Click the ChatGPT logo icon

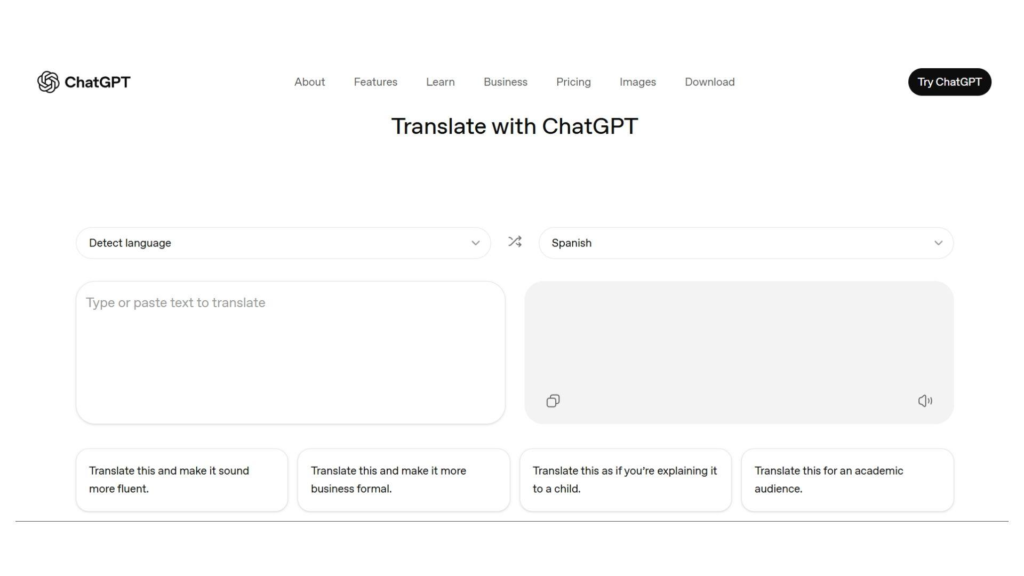tap(48, 82)
